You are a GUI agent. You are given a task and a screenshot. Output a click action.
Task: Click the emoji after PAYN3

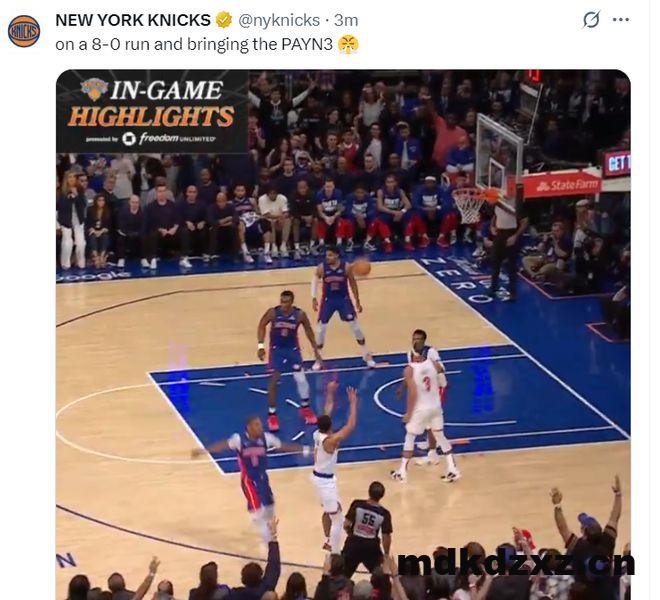(348, 44)
